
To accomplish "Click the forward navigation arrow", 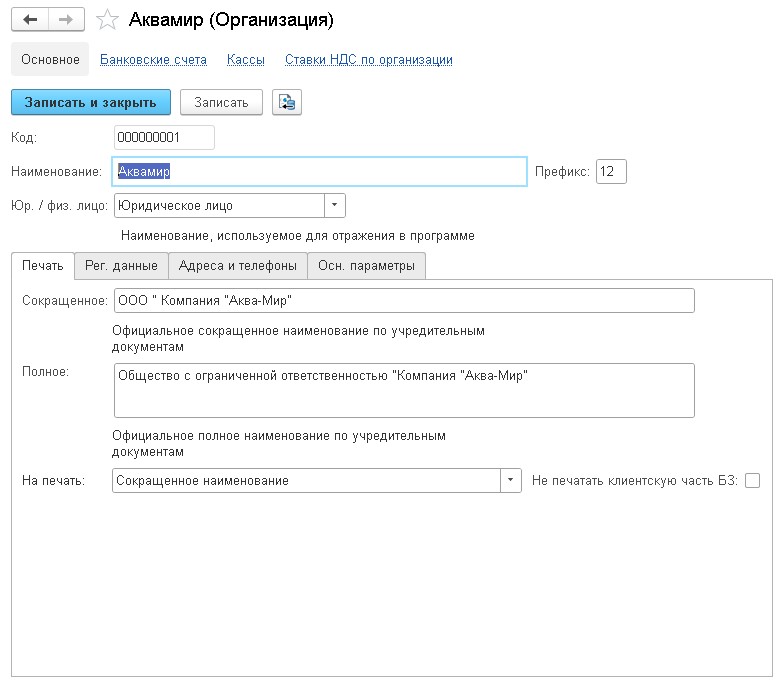I will point(65,20).
